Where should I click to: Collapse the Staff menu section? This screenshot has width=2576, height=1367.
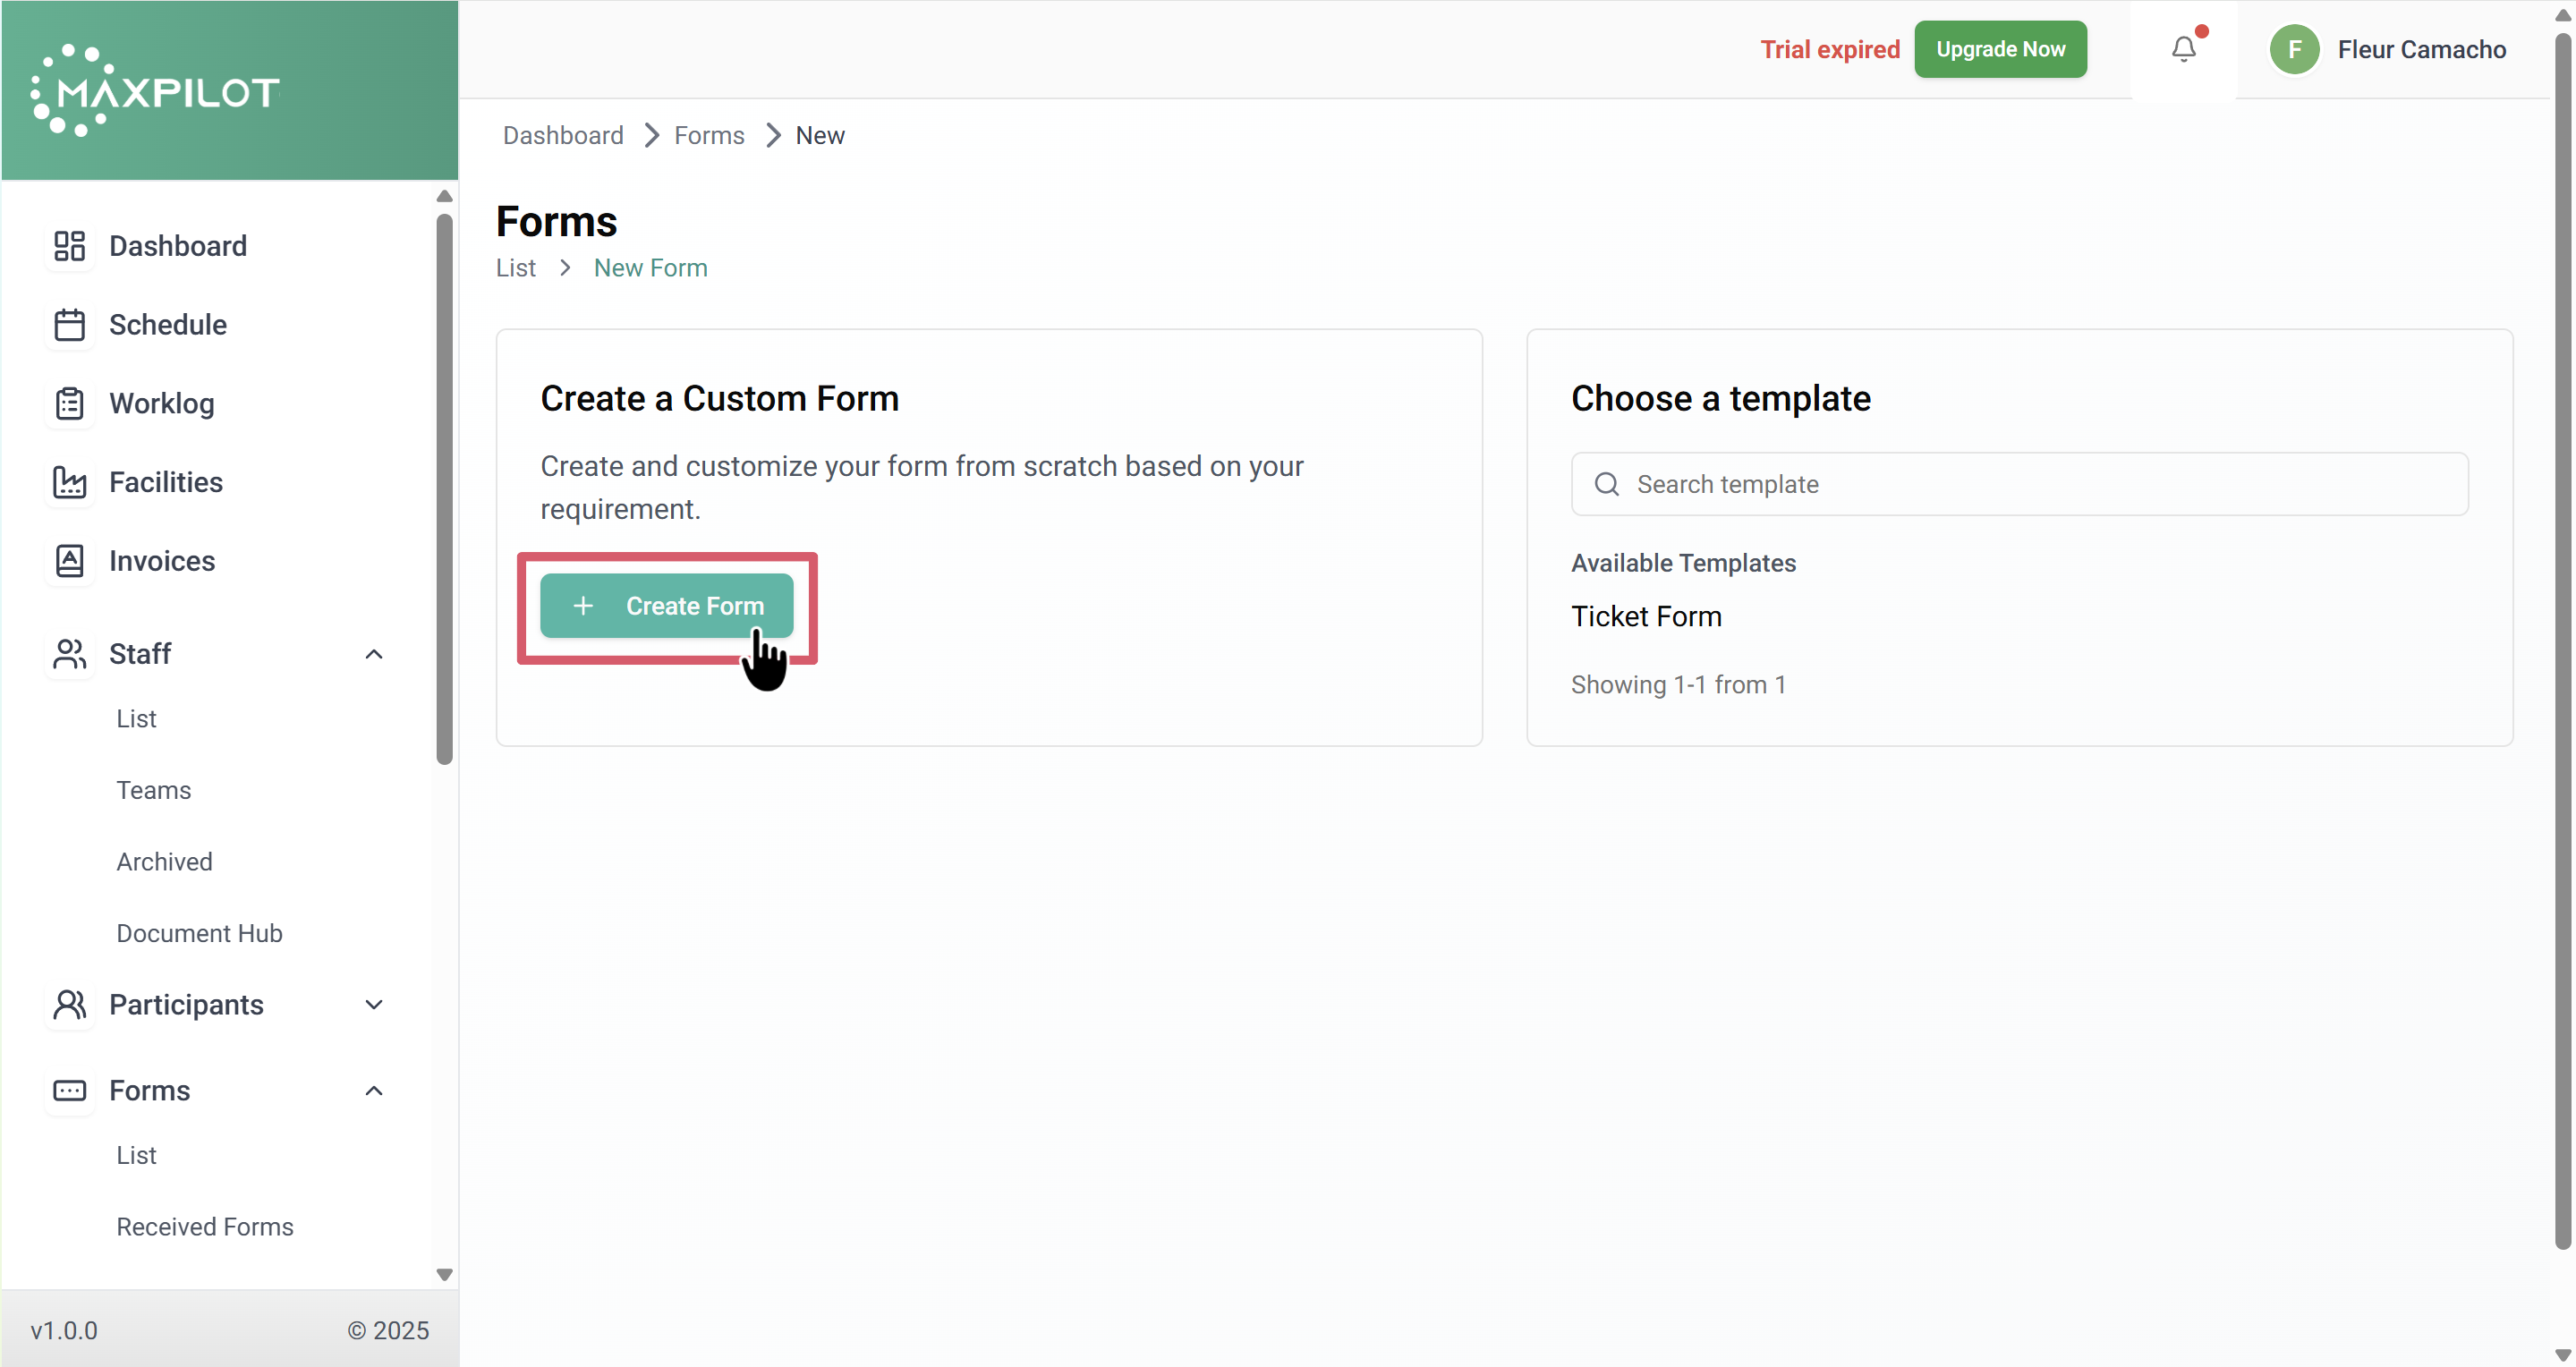pyautogui.click(x=374, y=654)
